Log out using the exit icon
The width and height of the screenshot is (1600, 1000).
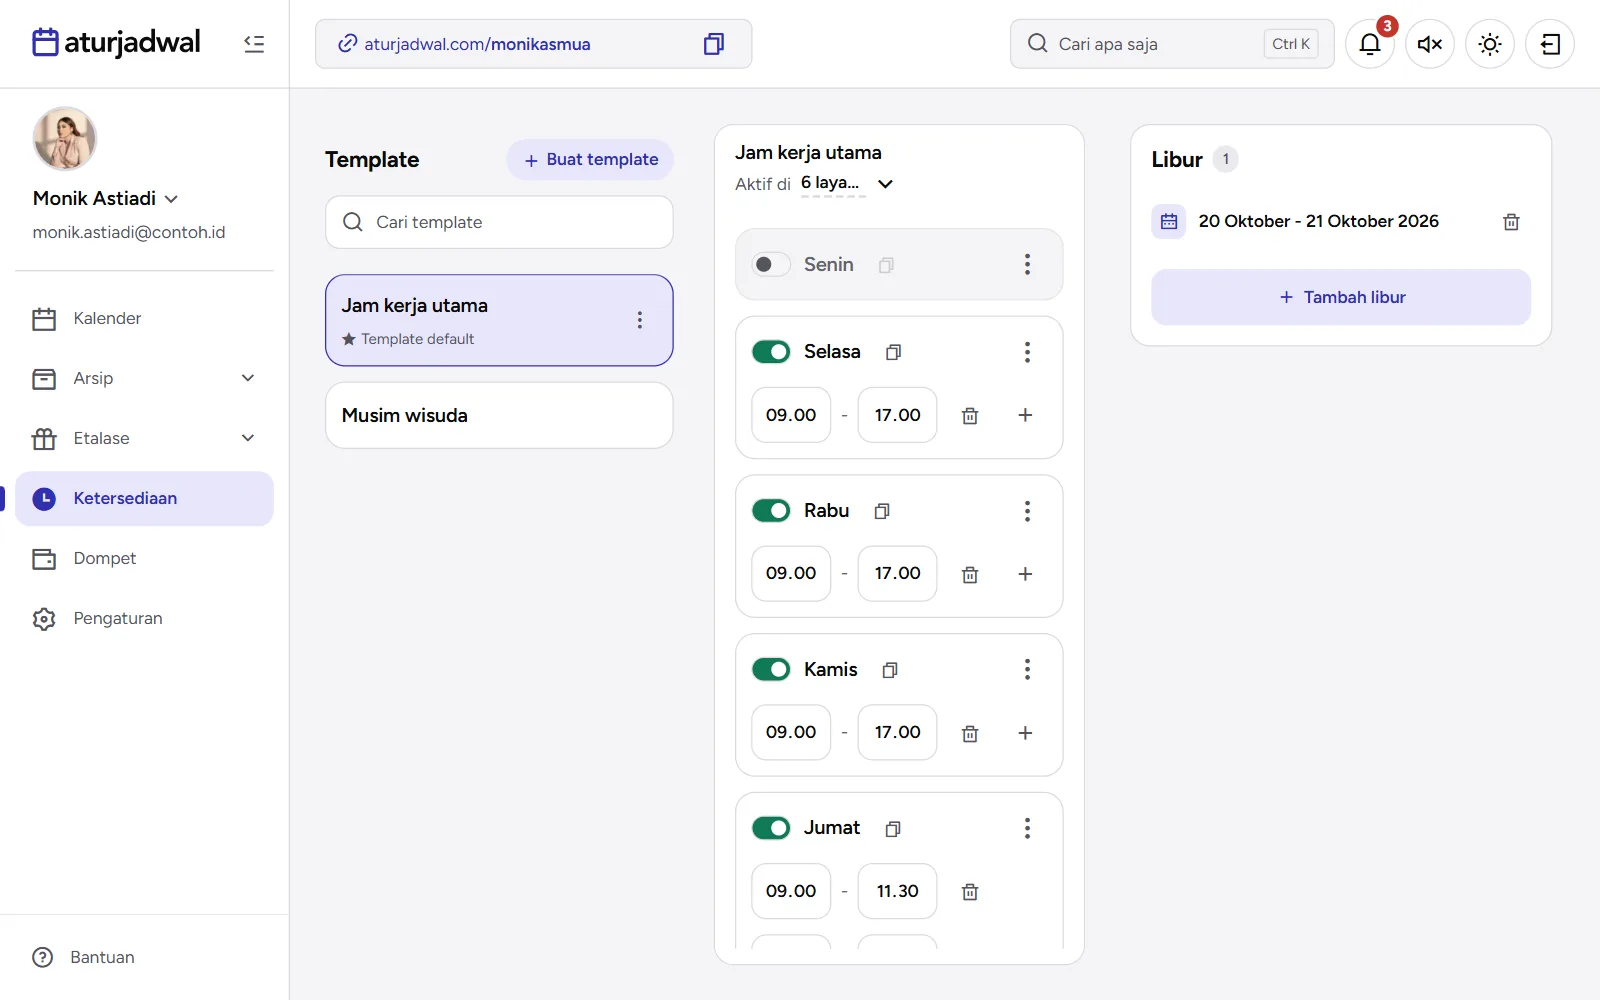(1550, 44)
